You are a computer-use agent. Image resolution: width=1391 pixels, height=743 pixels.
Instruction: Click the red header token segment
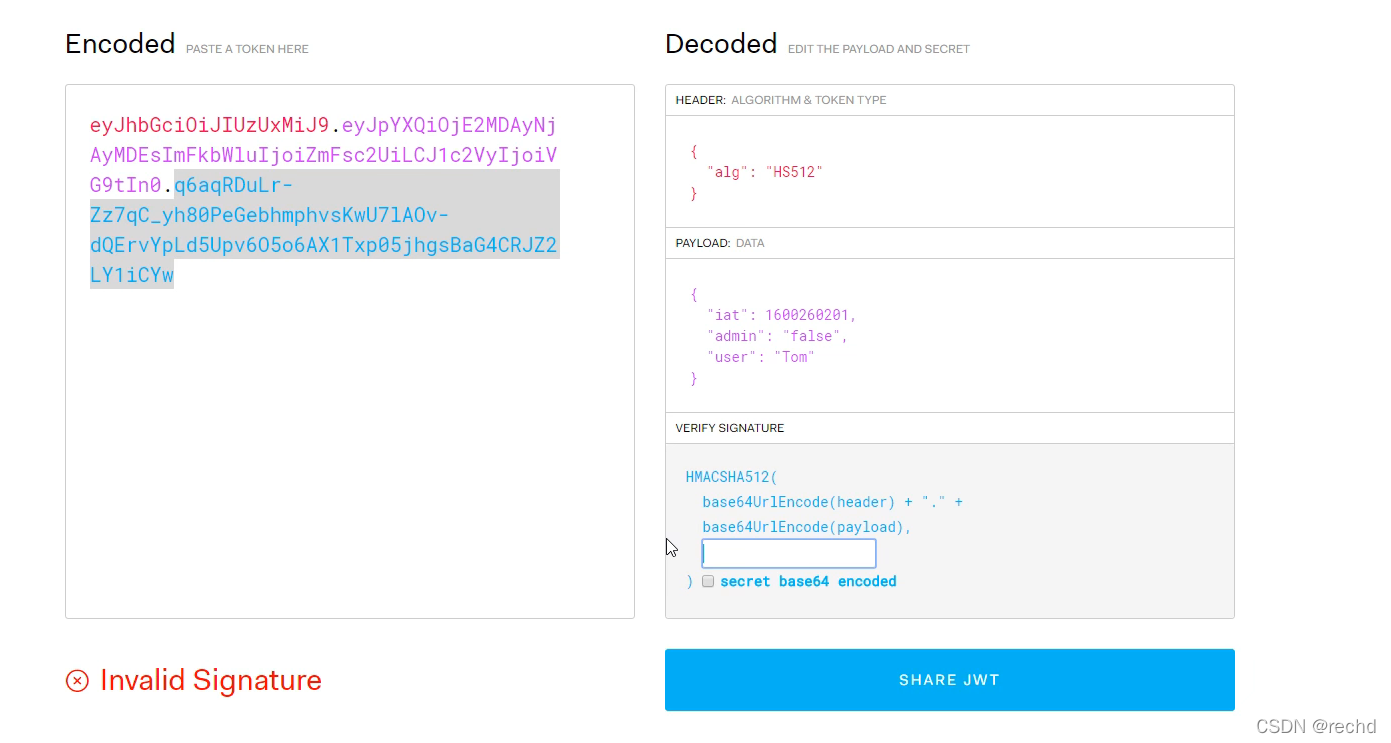pos(209,126)
